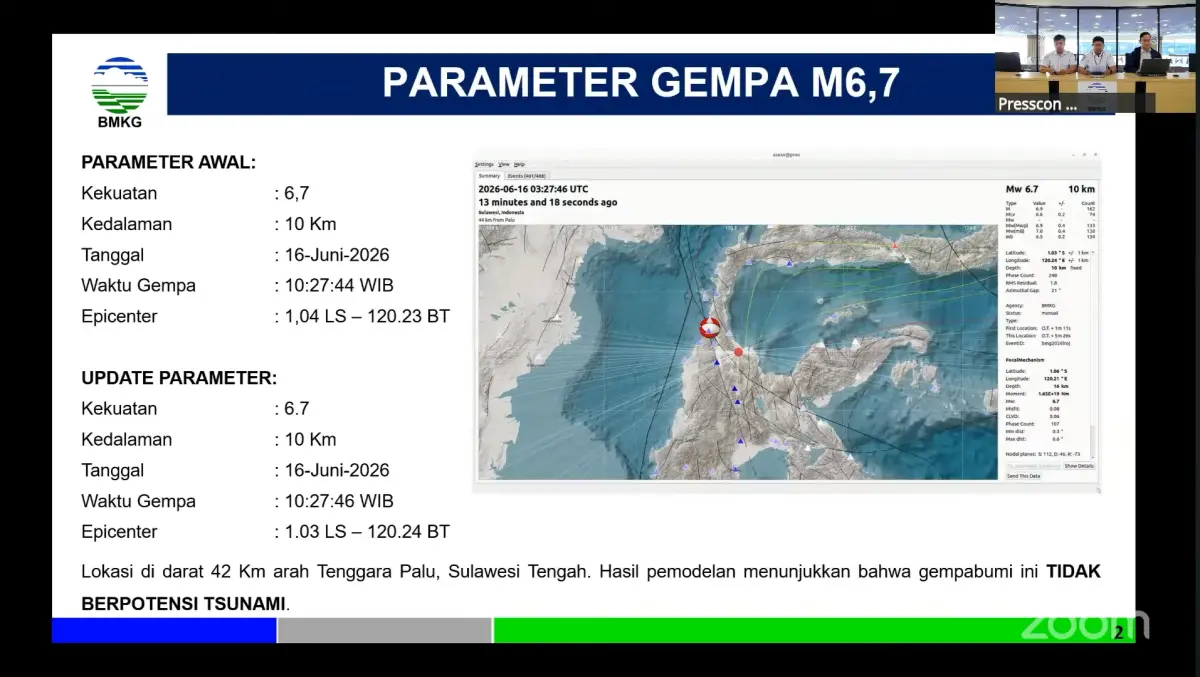Close the seismic app window
Screen dimensions: 1200x677
(1095, 155)
